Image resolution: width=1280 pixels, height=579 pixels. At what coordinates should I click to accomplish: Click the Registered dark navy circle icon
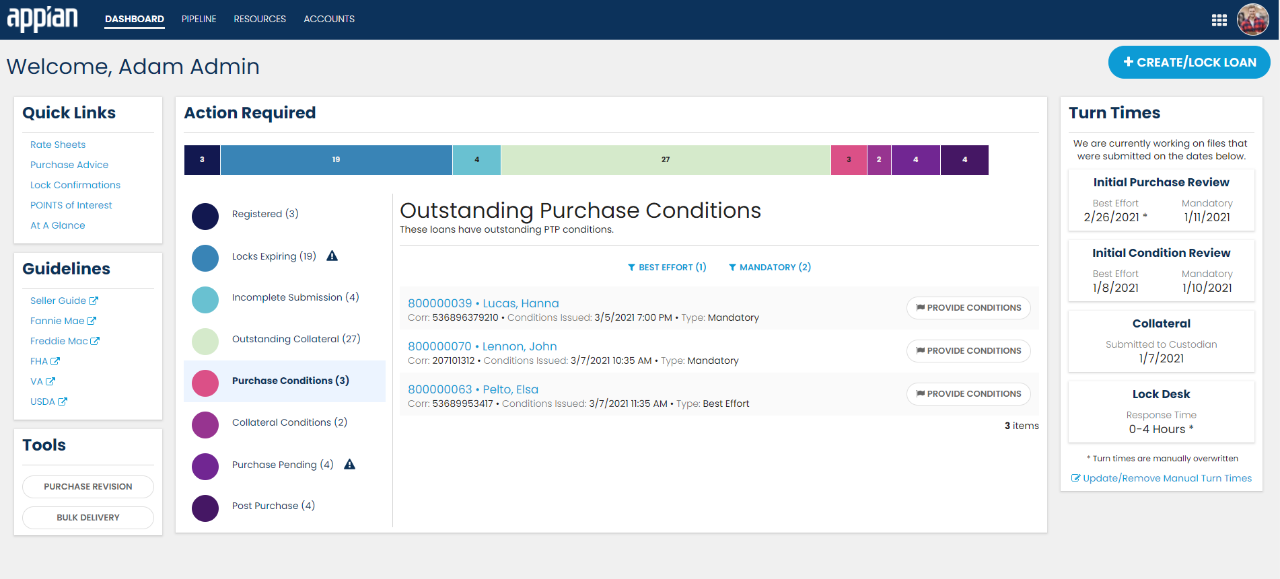coord(205,215)
